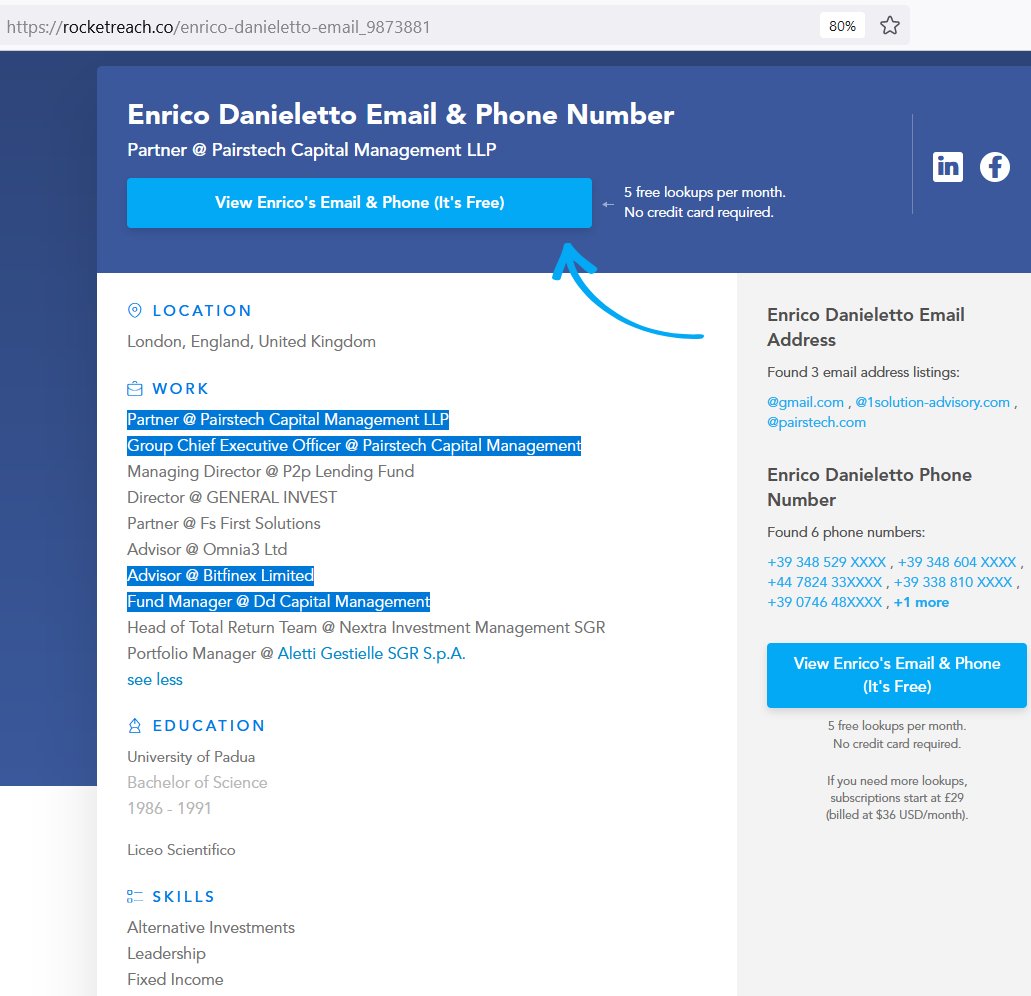
Task: Click phone number +39 338 810 XXXX
Action: point(953,582)
